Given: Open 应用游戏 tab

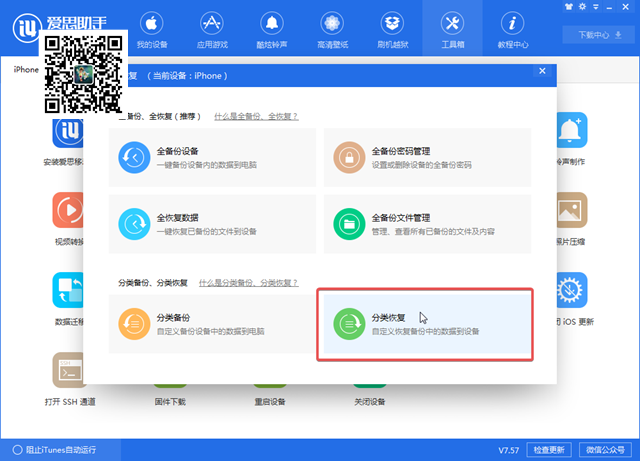Looking at the screenshot, I should tap(212, 30).
